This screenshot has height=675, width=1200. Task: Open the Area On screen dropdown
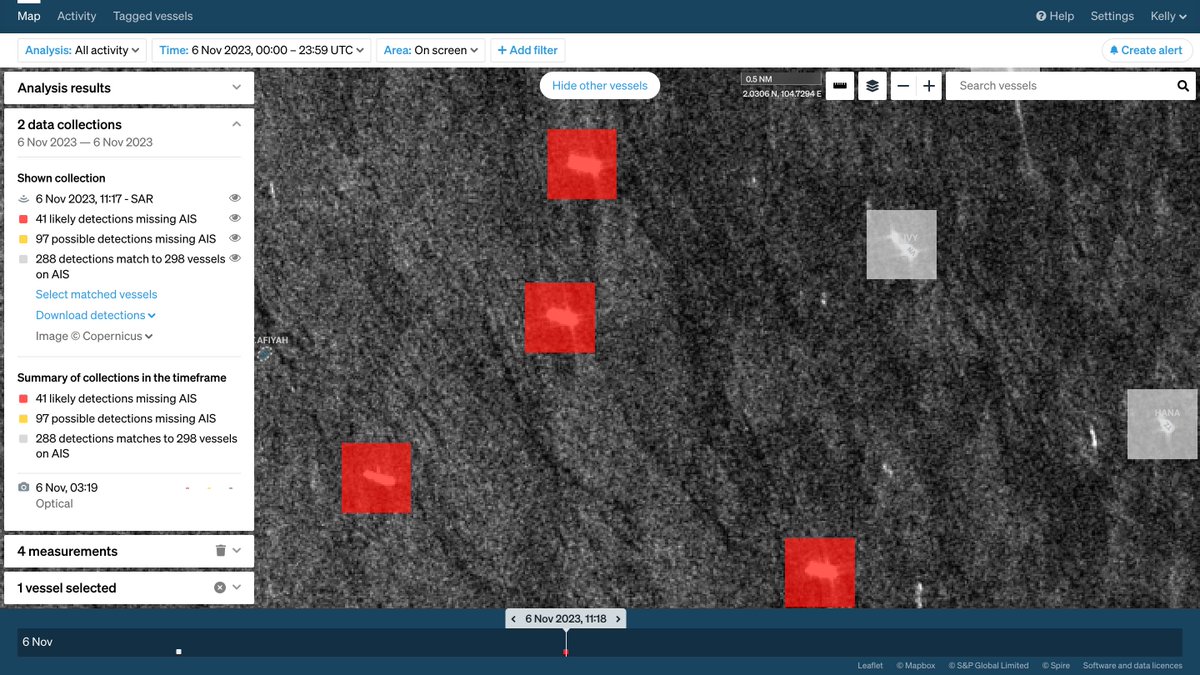[431, 50]
